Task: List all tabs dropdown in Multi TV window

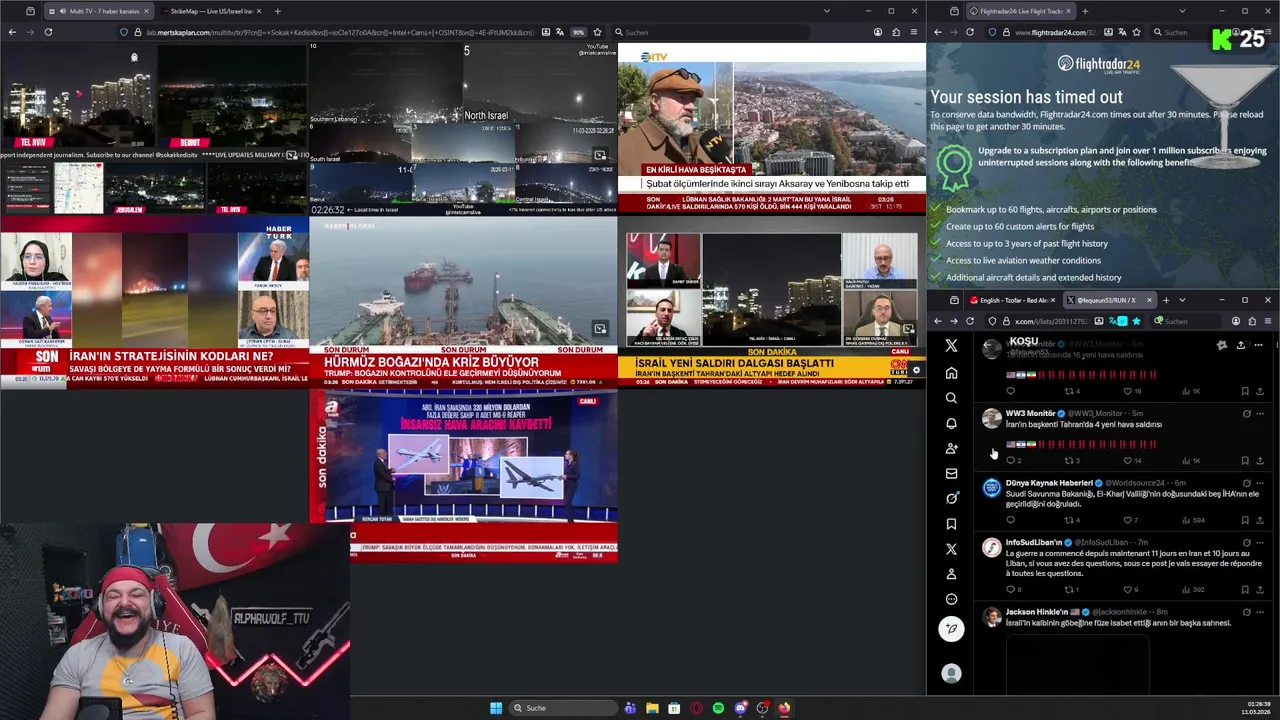Action: [x=826, y=11]
